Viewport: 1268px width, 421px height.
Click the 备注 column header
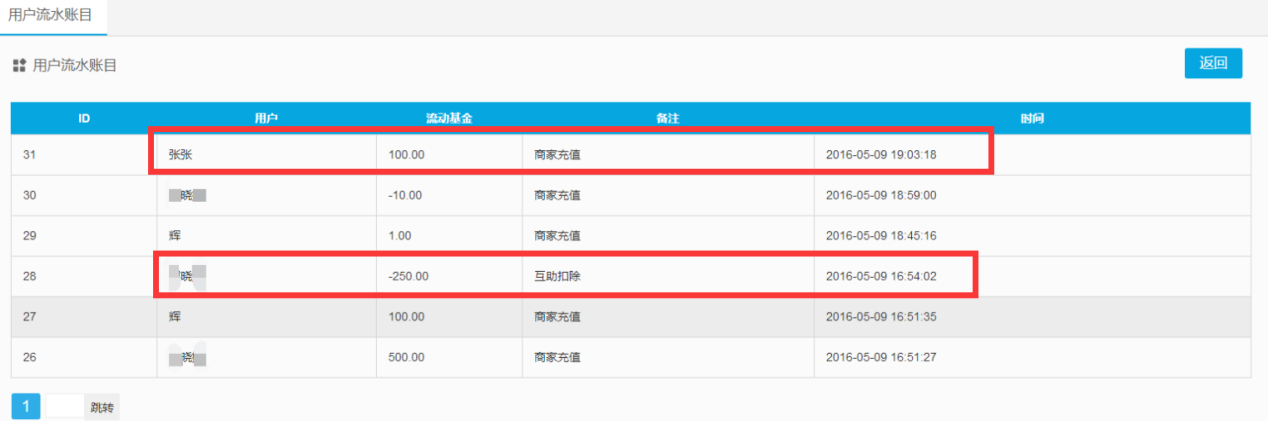668,118
